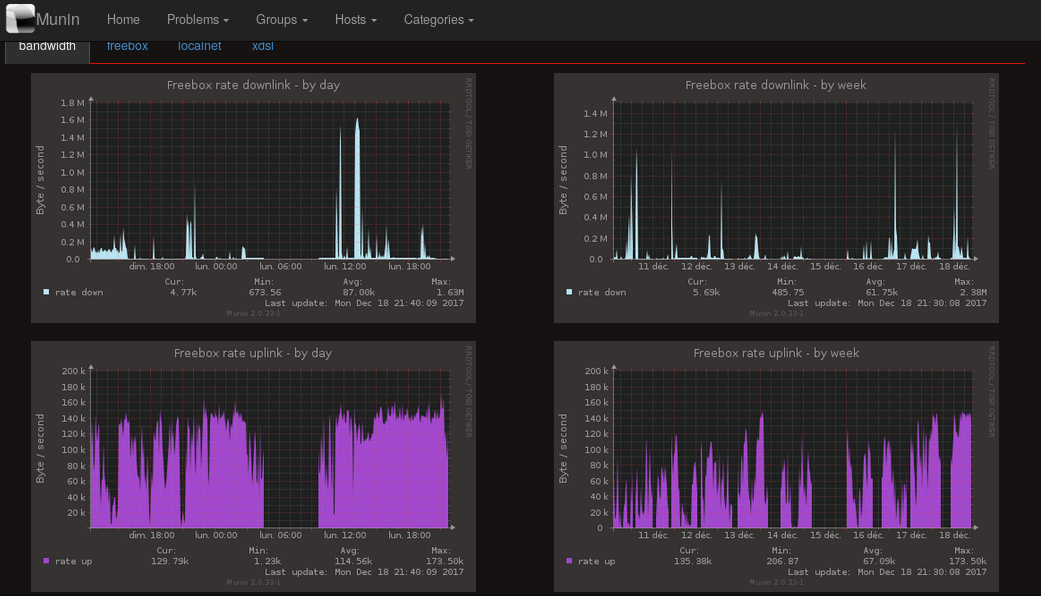Click the avg value '67.09k' in uplink week graph
Viewport: 1041px width, 596px height.
point(879,561)
